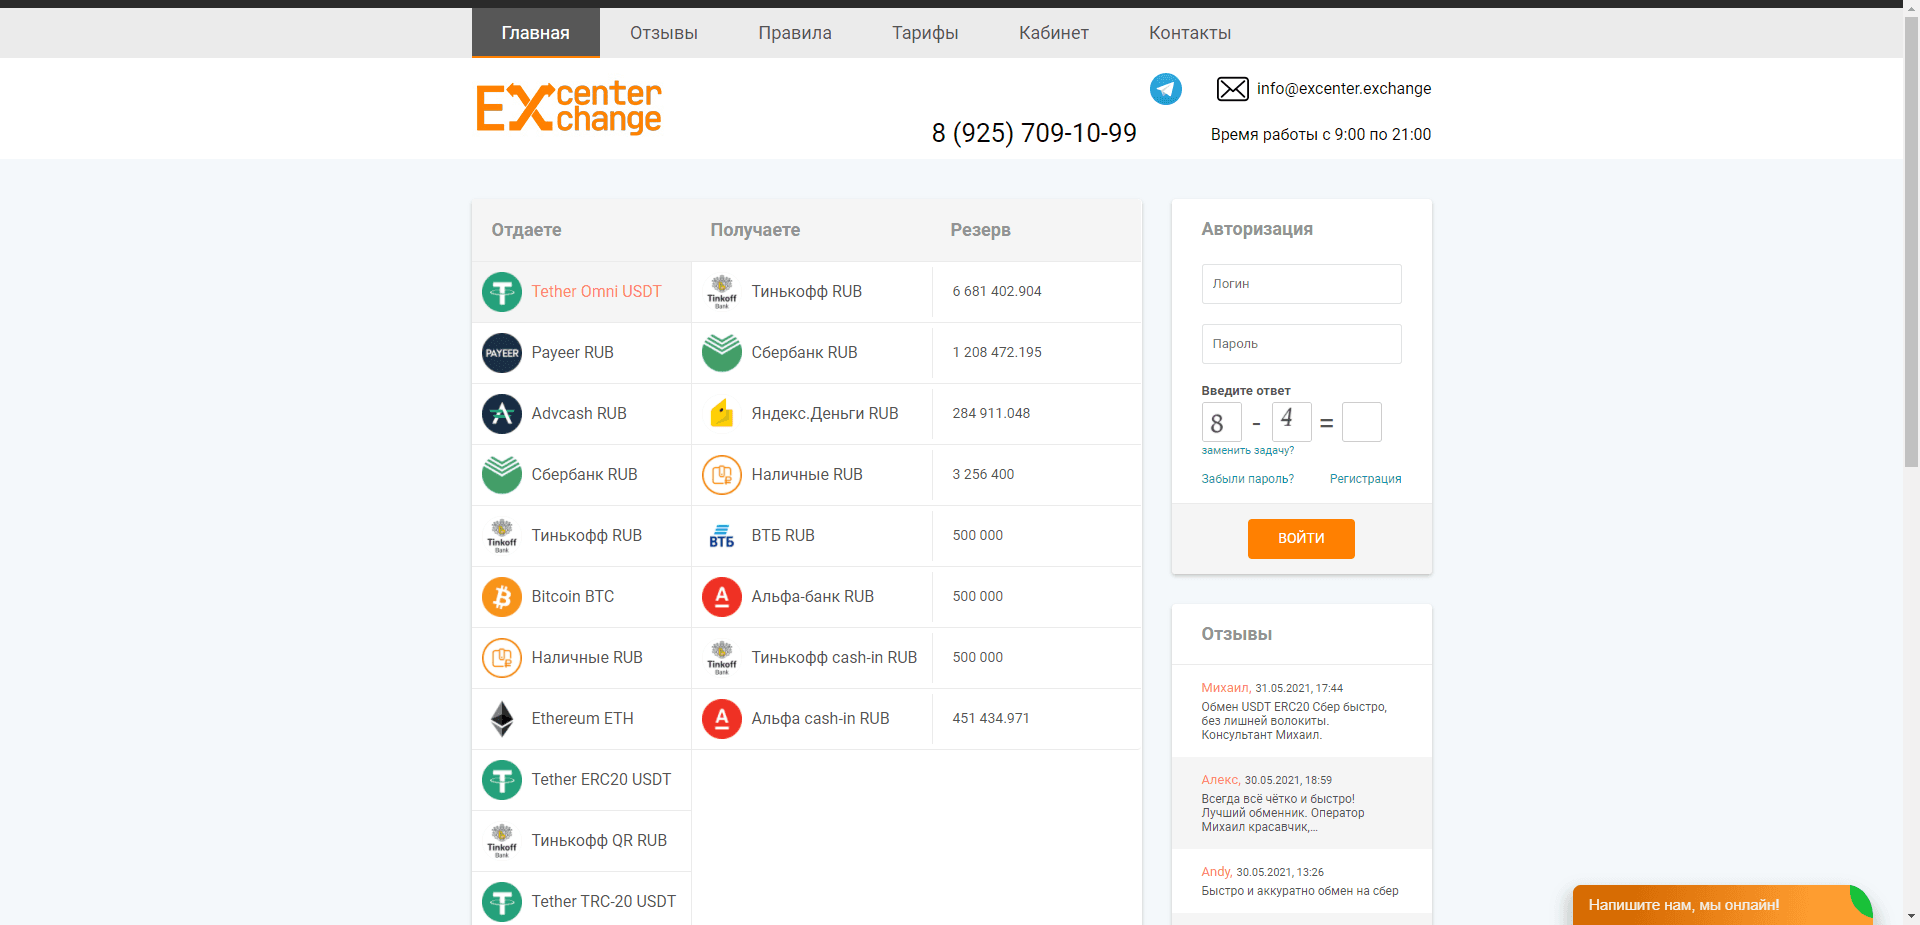Click the Payeer RUB logo icon

coord(501,352)
